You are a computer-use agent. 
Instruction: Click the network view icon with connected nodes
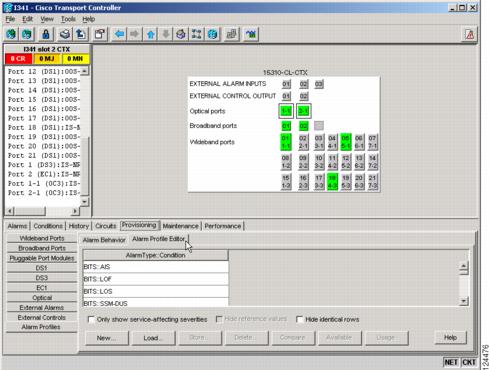197,34
